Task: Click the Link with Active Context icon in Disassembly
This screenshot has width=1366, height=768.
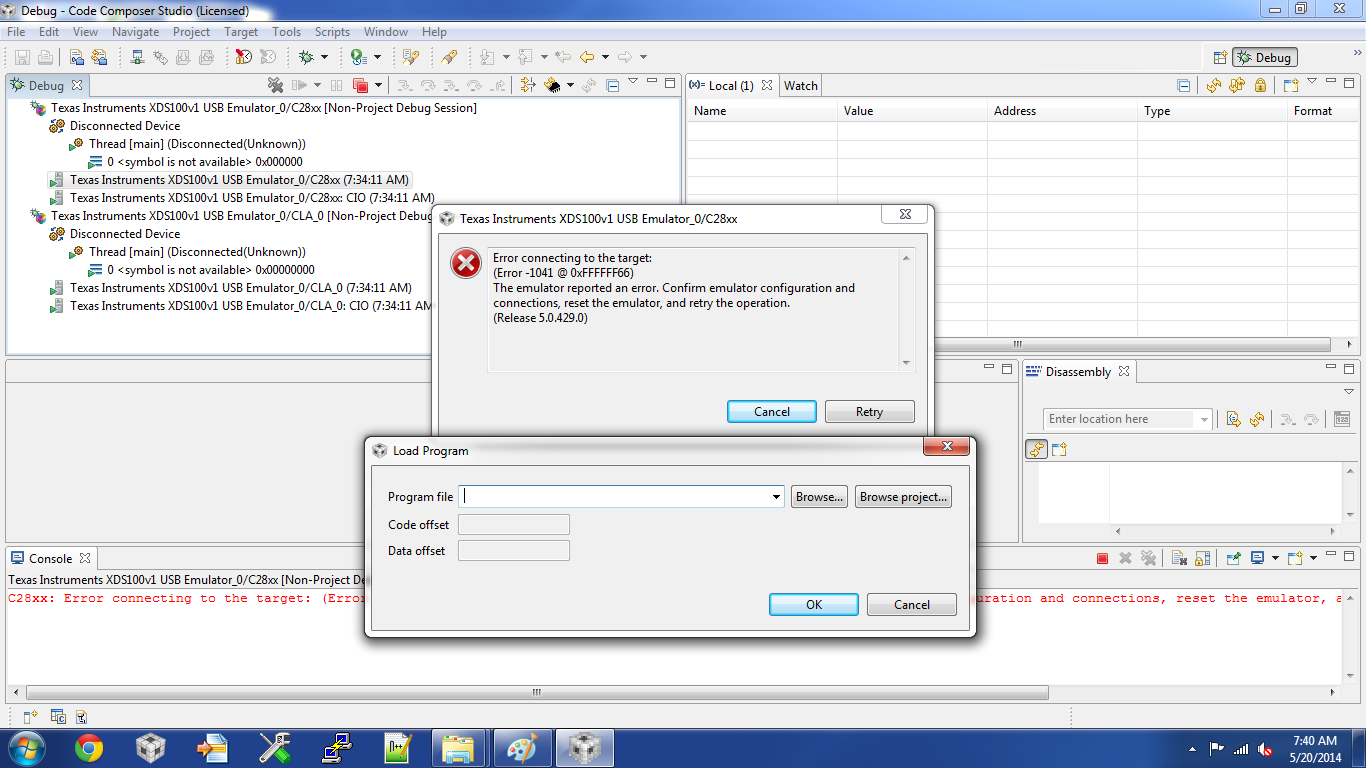Action: click(x=1037, y=449)
